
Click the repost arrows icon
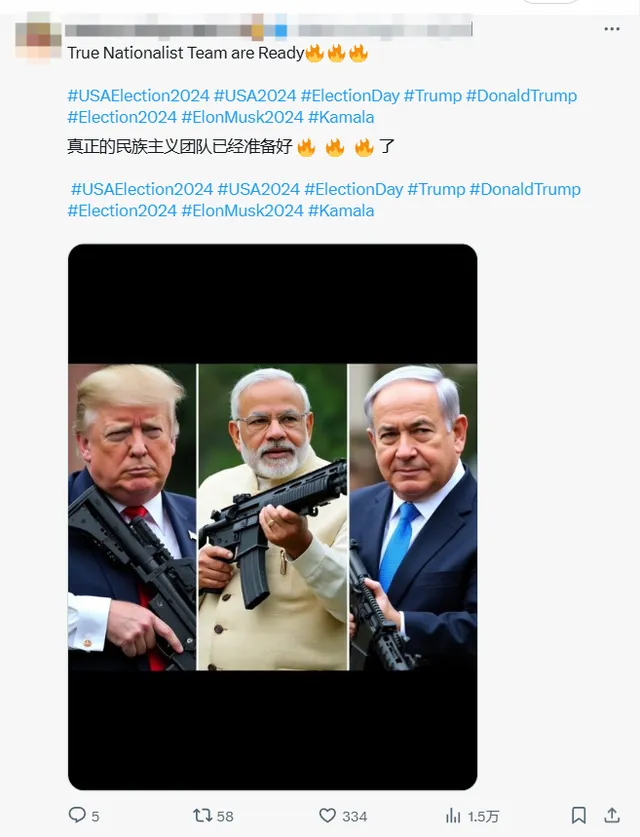click(x=202, y=815)
